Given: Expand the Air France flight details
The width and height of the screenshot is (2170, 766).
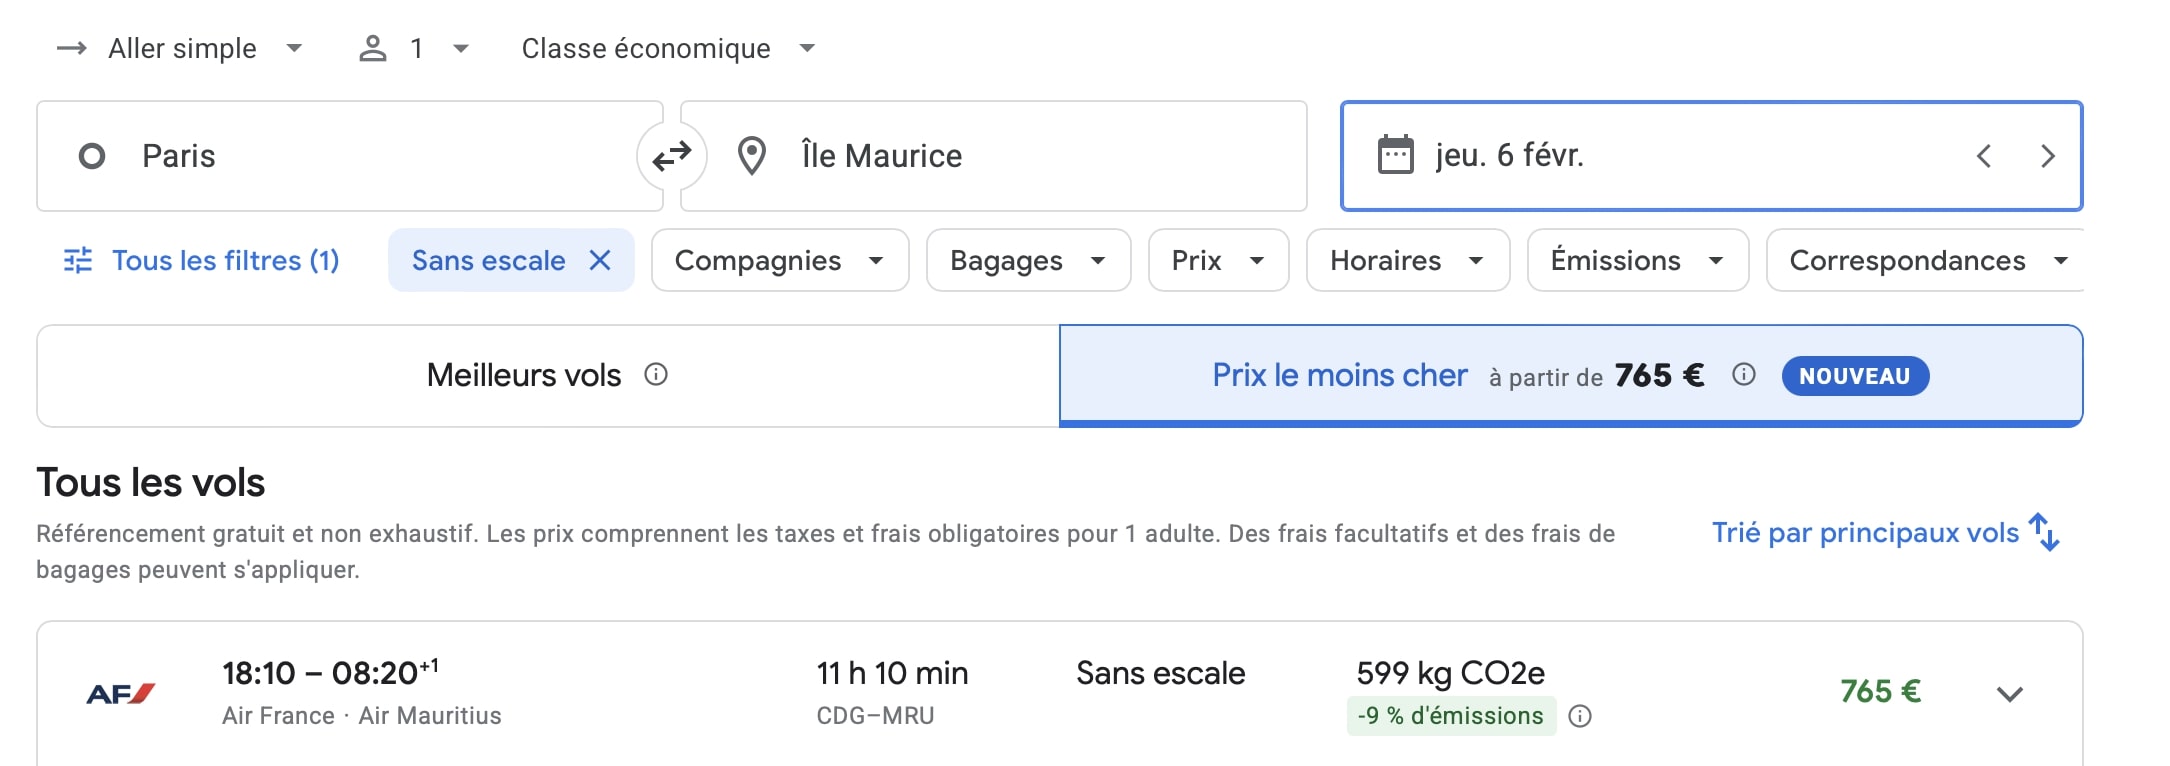Looking at the screenshot, I should tap(2010, 693).
